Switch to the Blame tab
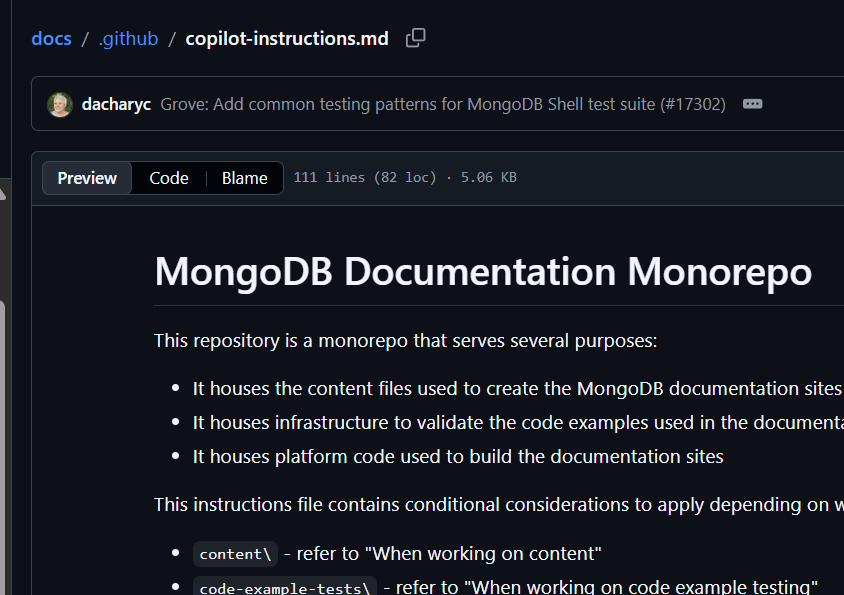 click(244, 177)
